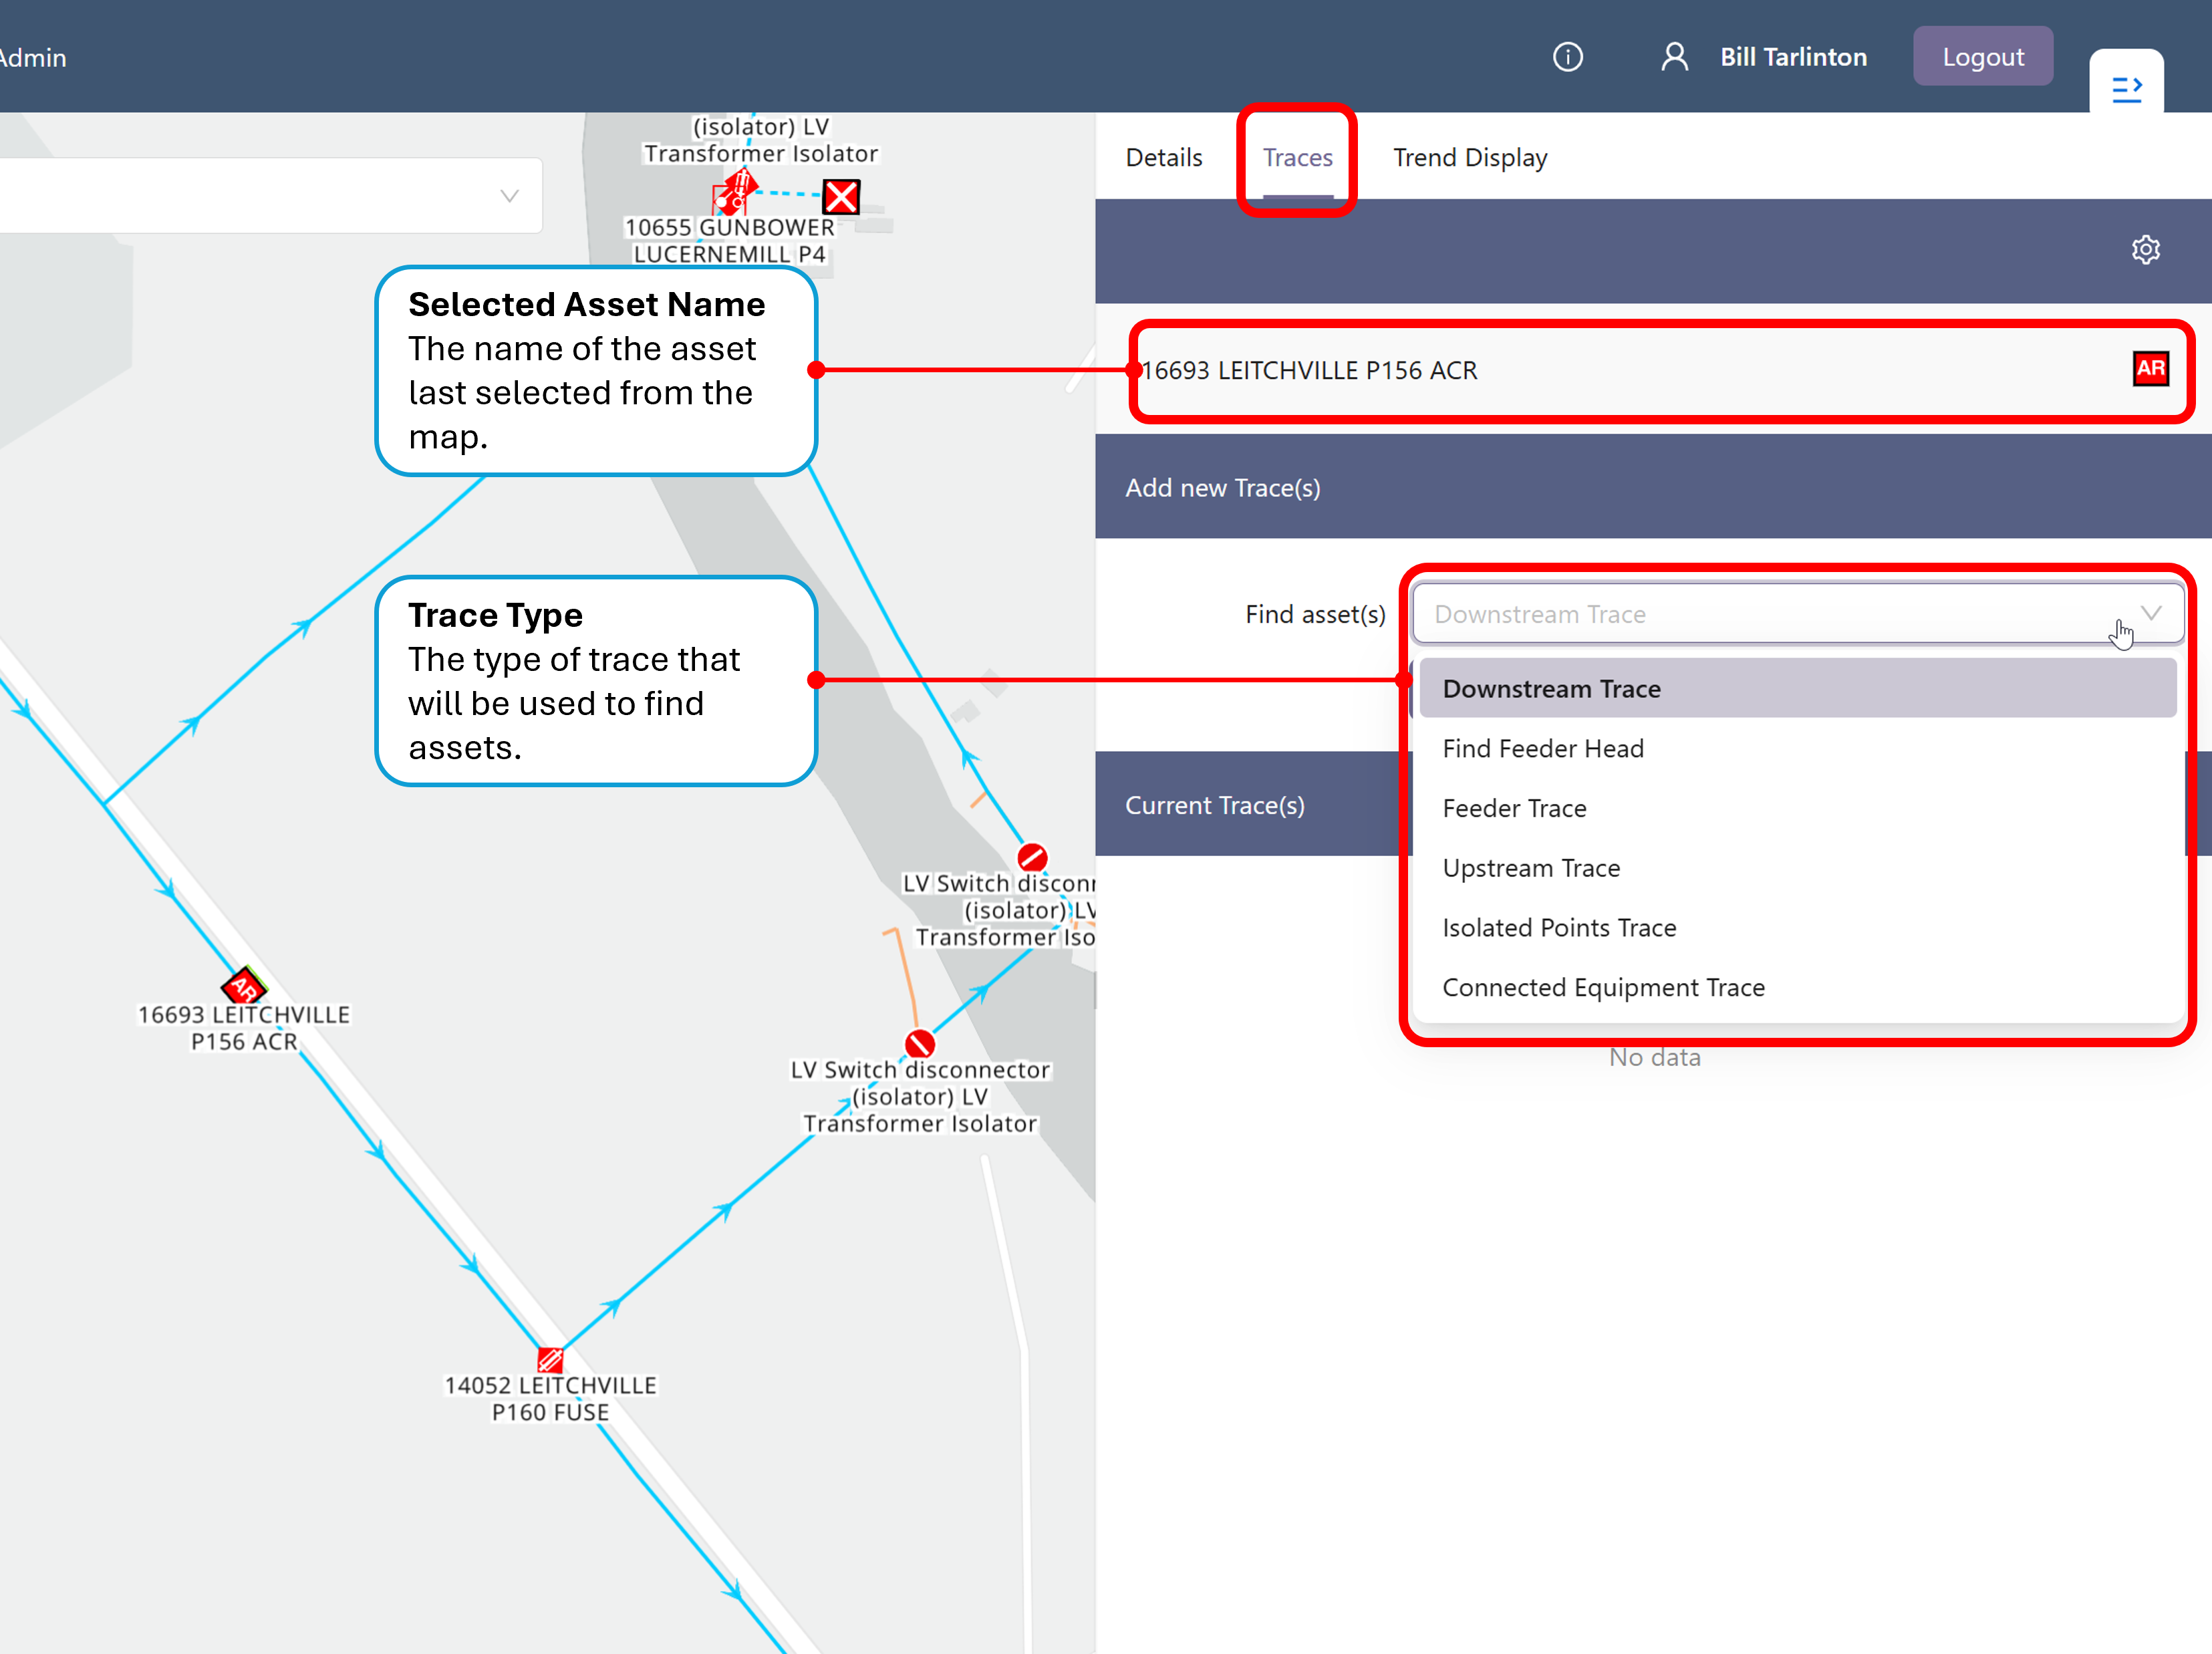Click the Logout button
Viewport: 2212px width, 1654px height.
[x=1982, y=57]
